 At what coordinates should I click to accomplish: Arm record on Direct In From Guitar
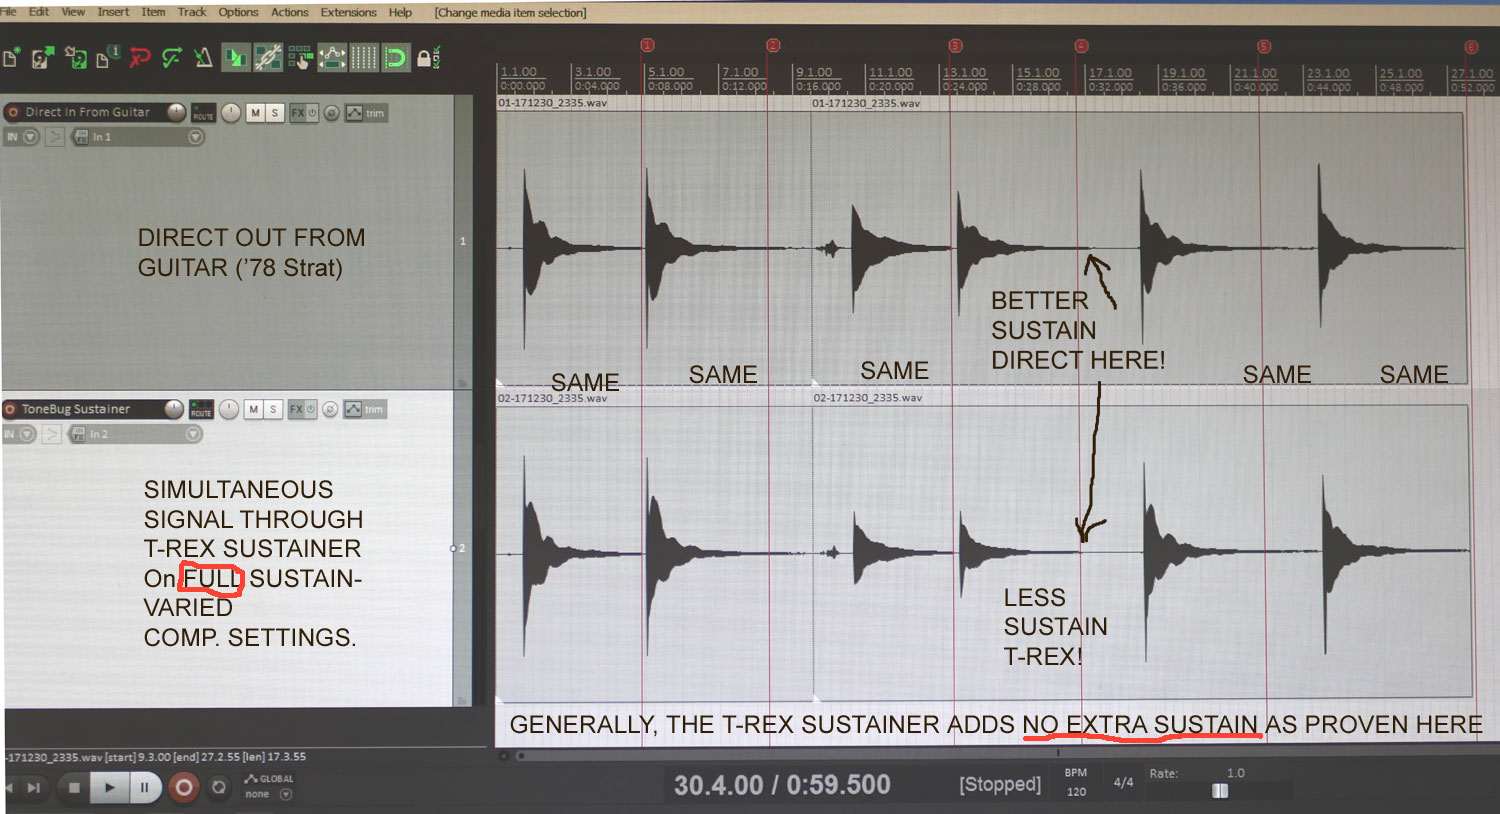13,113
